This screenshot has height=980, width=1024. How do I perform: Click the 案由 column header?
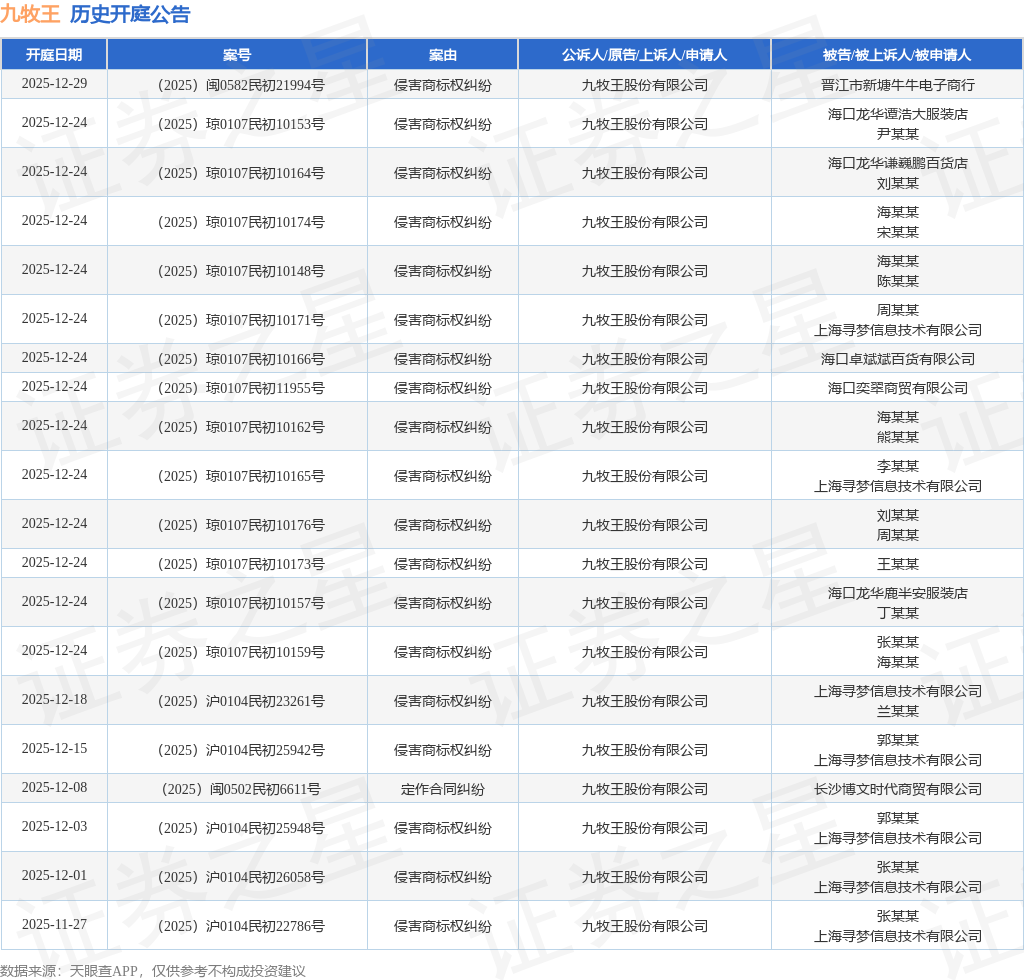(442, 55)
